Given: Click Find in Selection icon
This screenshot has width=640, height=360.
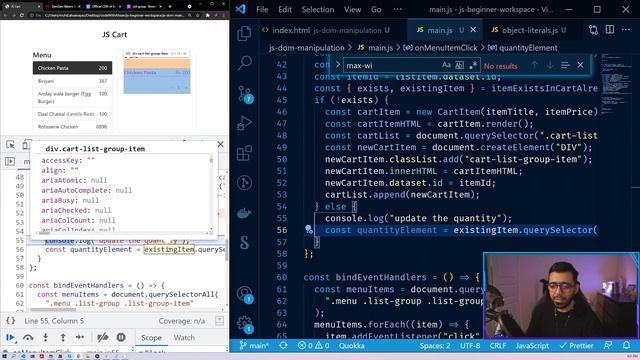Looking at the screenshot, I should click(565, 65).
